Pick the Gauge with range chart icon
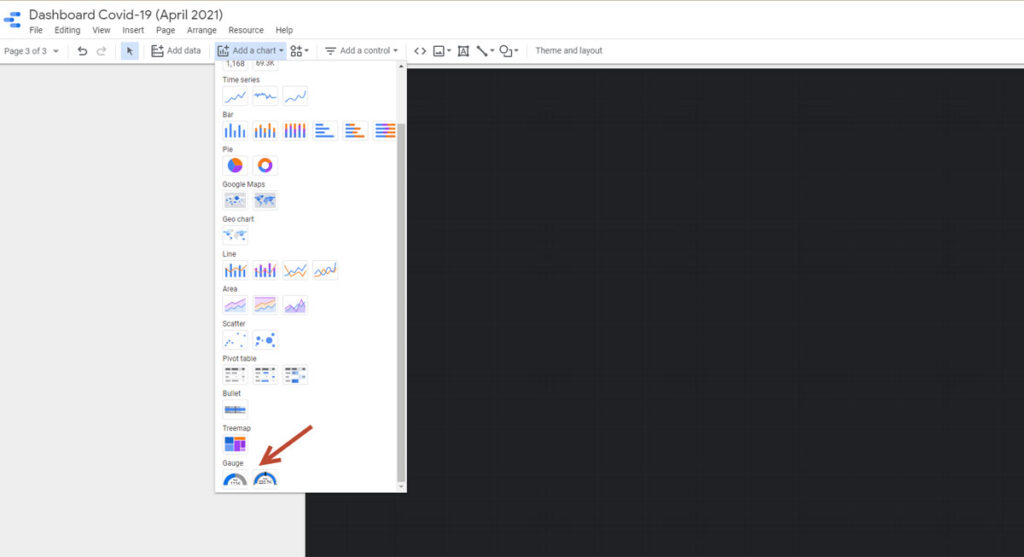Viewport: 1024px width, 557px height. tap(265, 479)
